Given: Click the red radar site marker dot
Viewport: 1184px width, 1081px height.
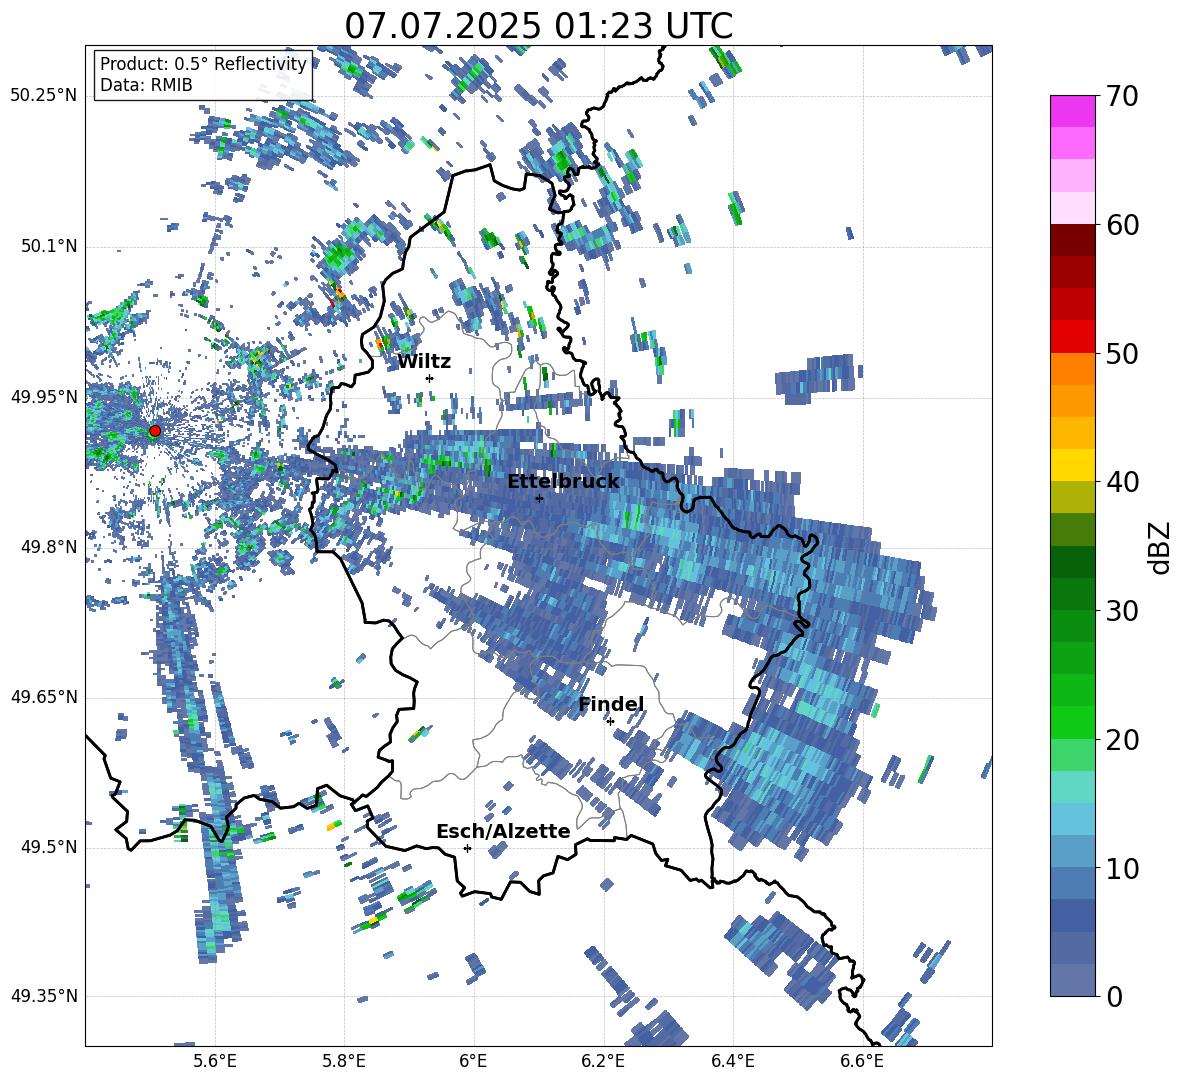Looking at the screenshot, I should point(155,431).
